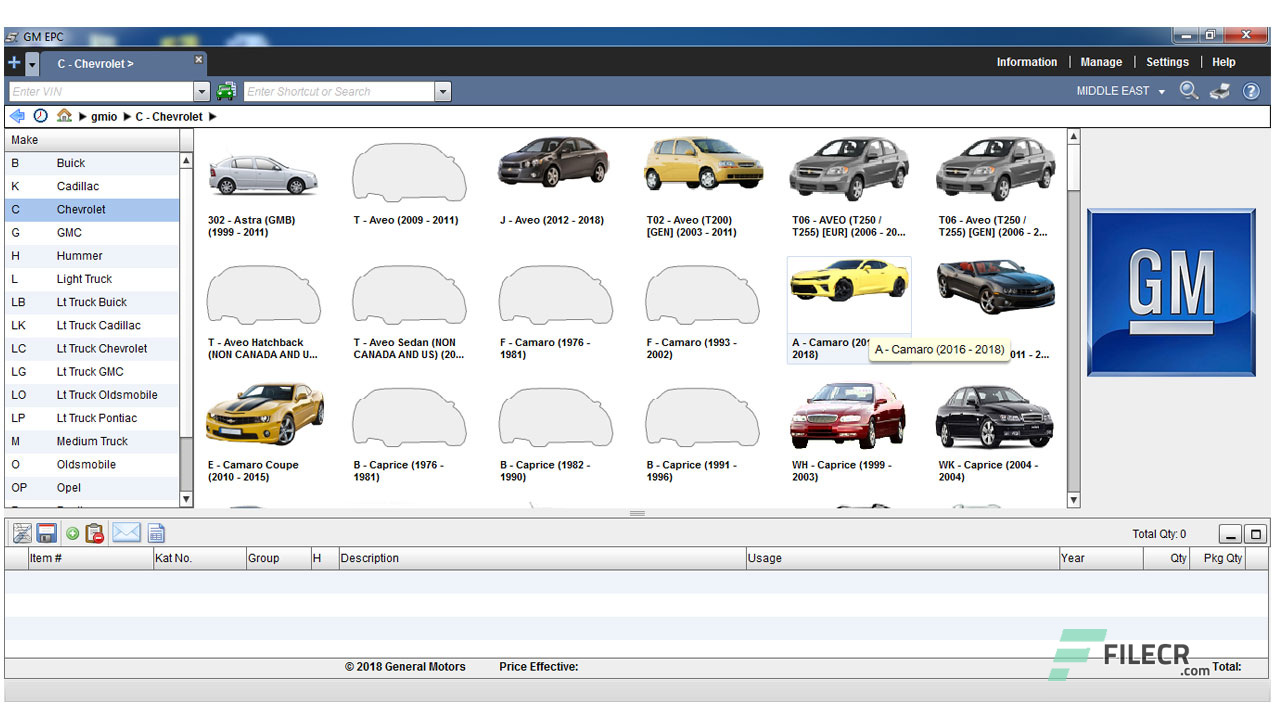The width and height of the screenshot is (1280, 720).
Task: Select Light Truck in the Make list
Action: click(x=92, y=279)
